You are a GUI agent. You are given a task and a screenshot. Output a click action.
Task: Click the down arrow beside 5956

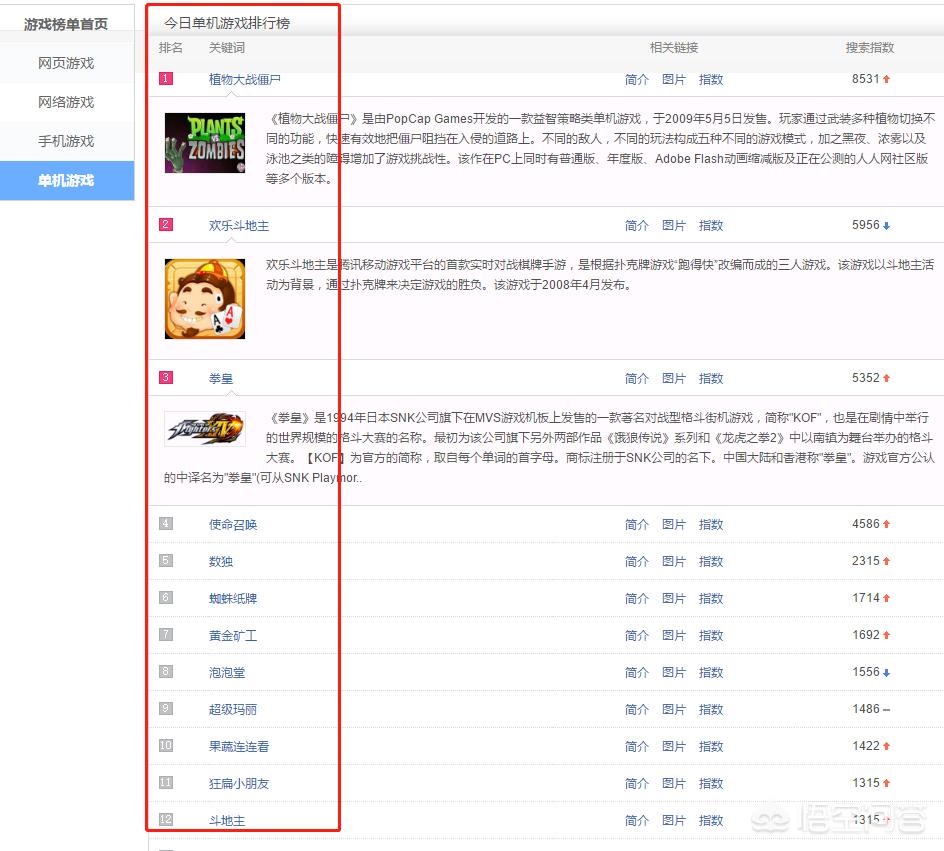[x=886, y=226]
